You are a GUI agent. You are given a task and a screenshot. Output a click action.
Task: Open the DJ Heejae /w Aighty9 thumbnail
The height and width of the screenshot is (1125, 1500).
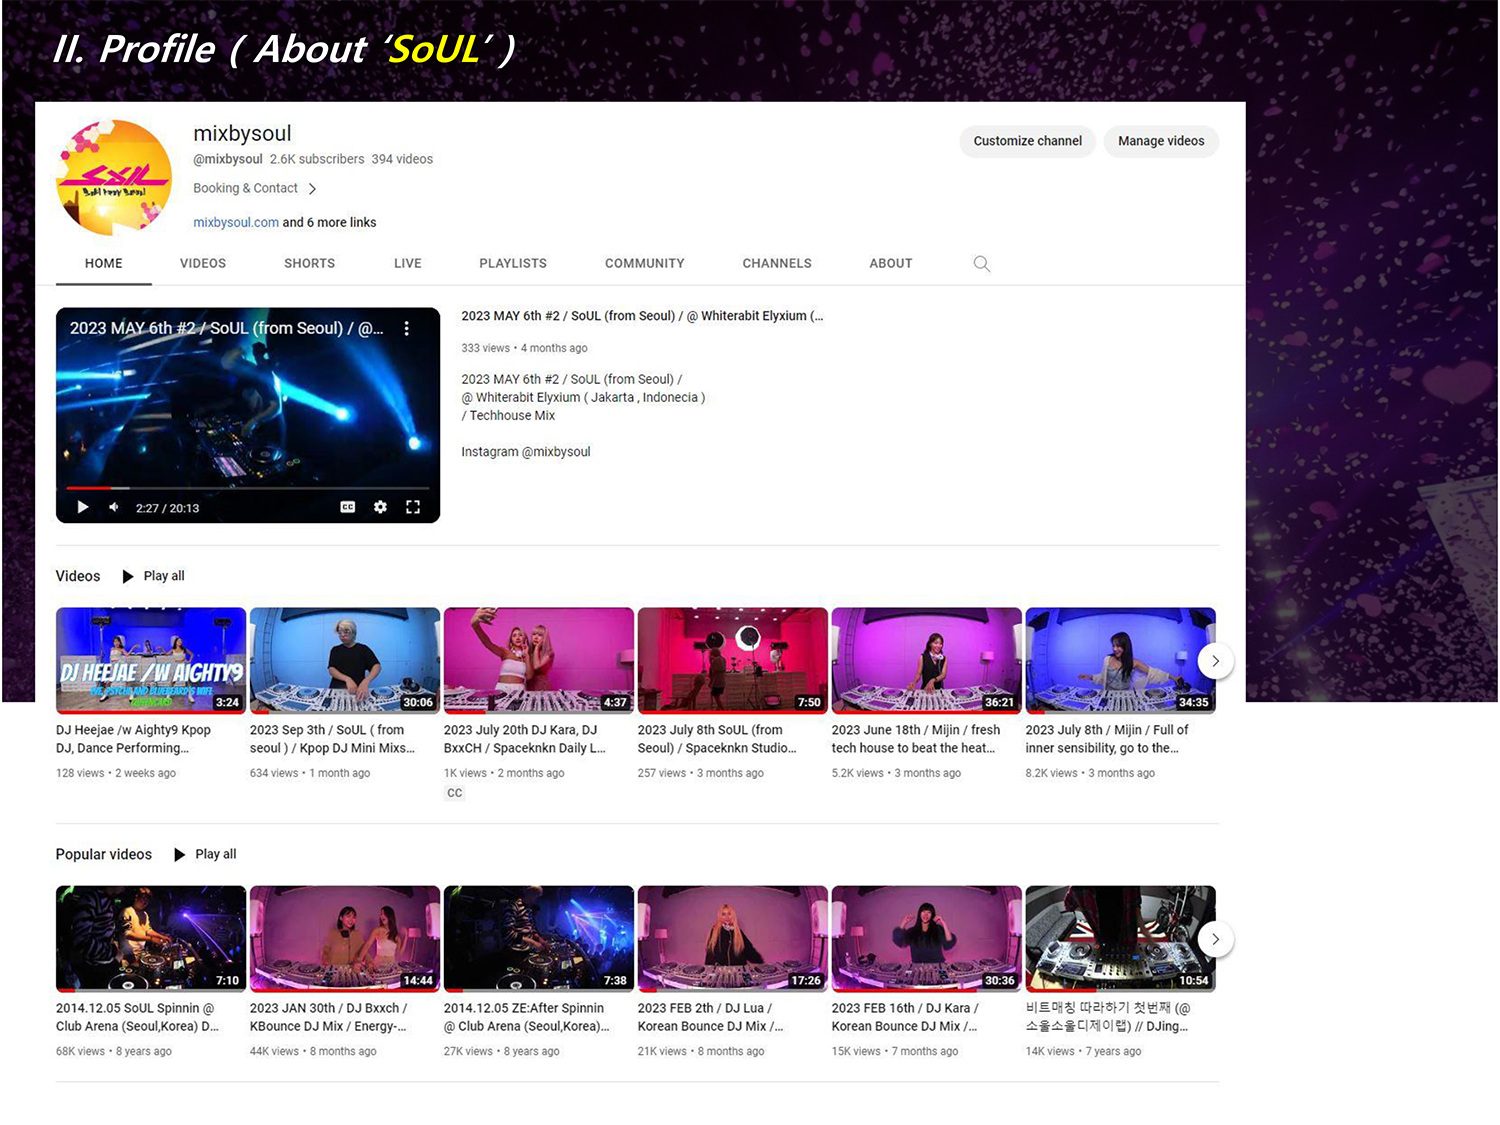click(151, 660)
